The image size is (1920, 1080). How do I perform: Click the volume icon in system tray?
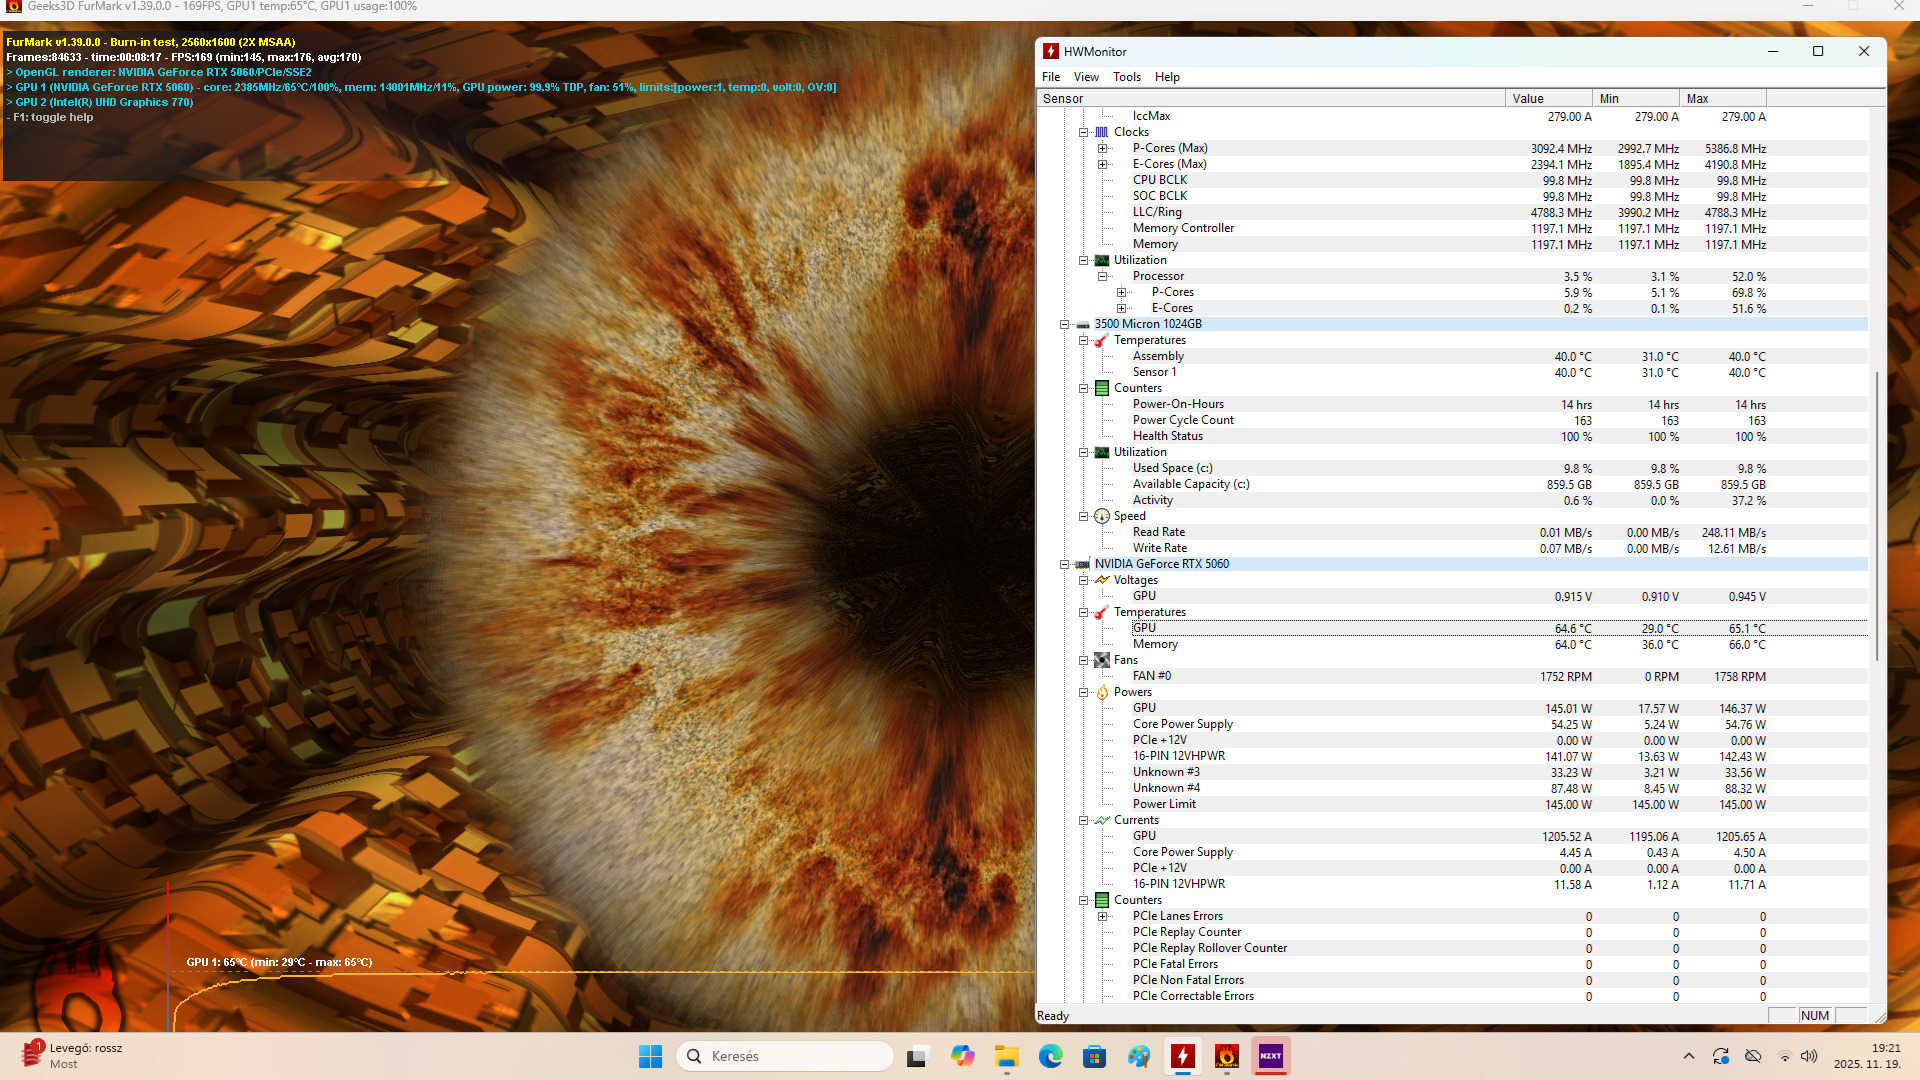(x=1809, y=1056)
